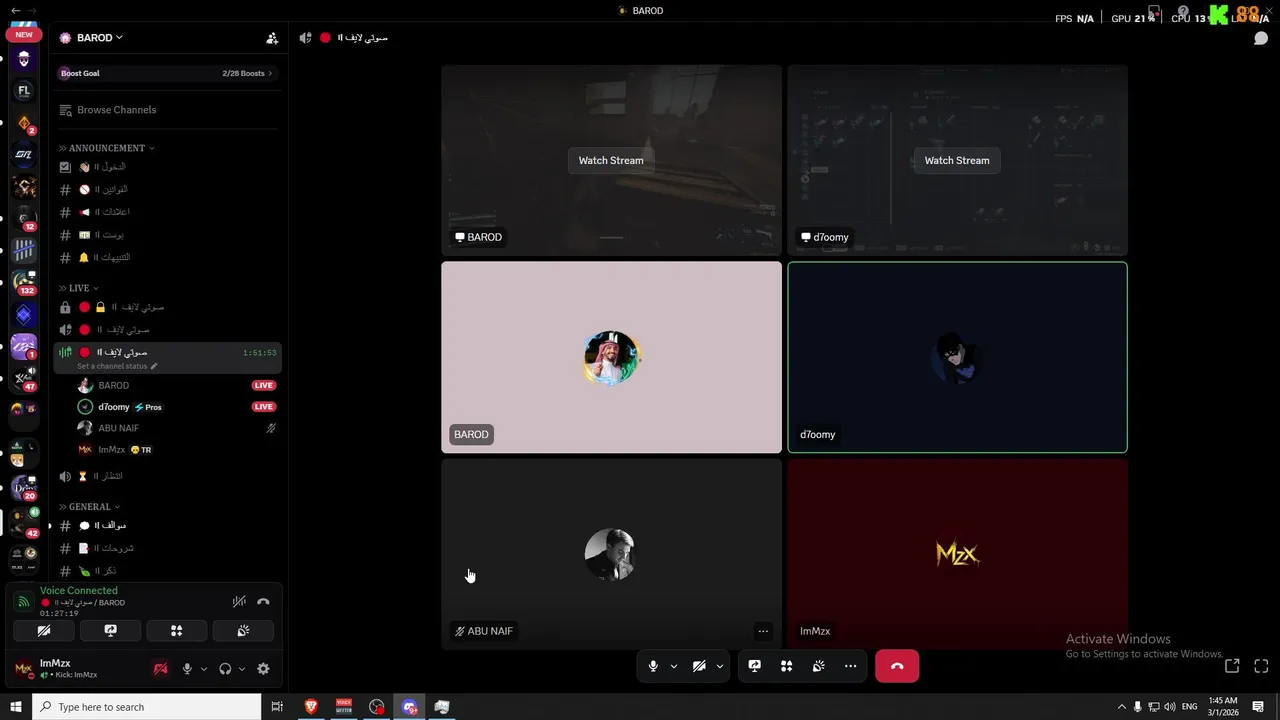
Task: Mute microphone in user panel
Action: pyautogui.click(x=186, y=669)
